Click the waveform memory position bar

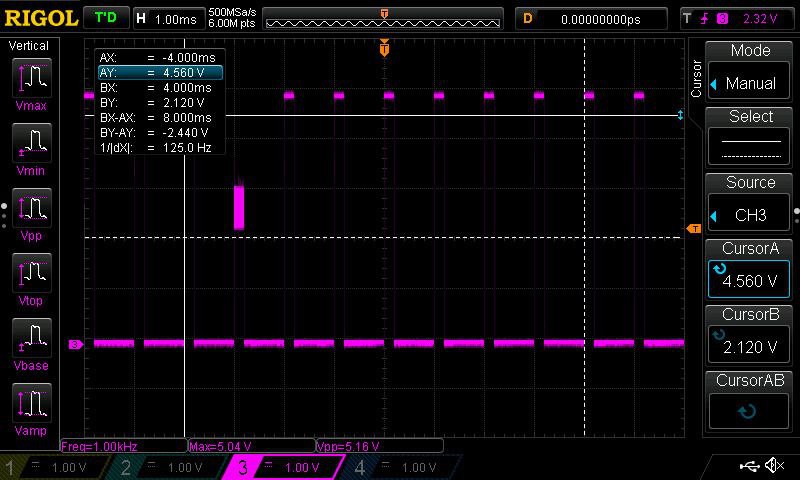pos(384,18)
